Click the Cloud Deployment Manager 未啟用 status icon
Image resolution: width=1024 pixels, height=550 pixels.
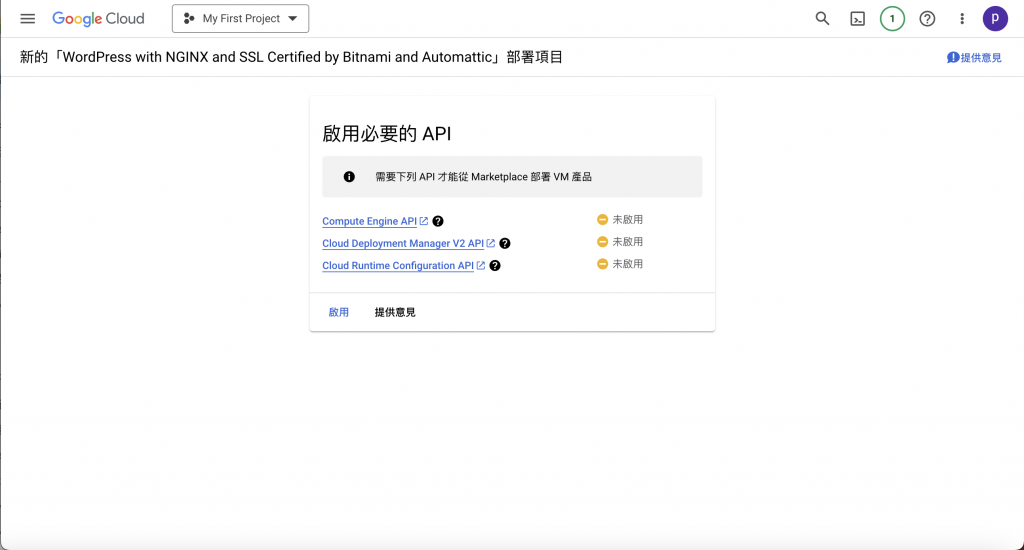[602, 242]
